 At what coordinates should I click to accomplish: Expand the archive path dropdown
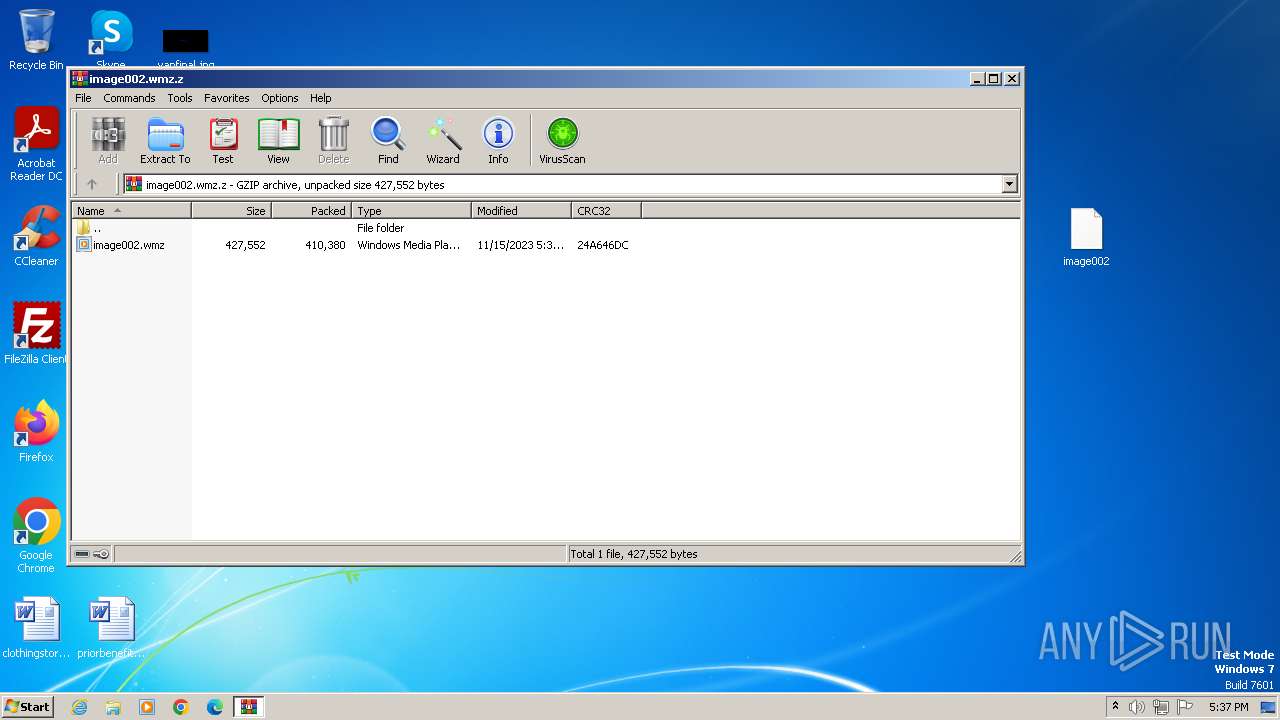1009,184
